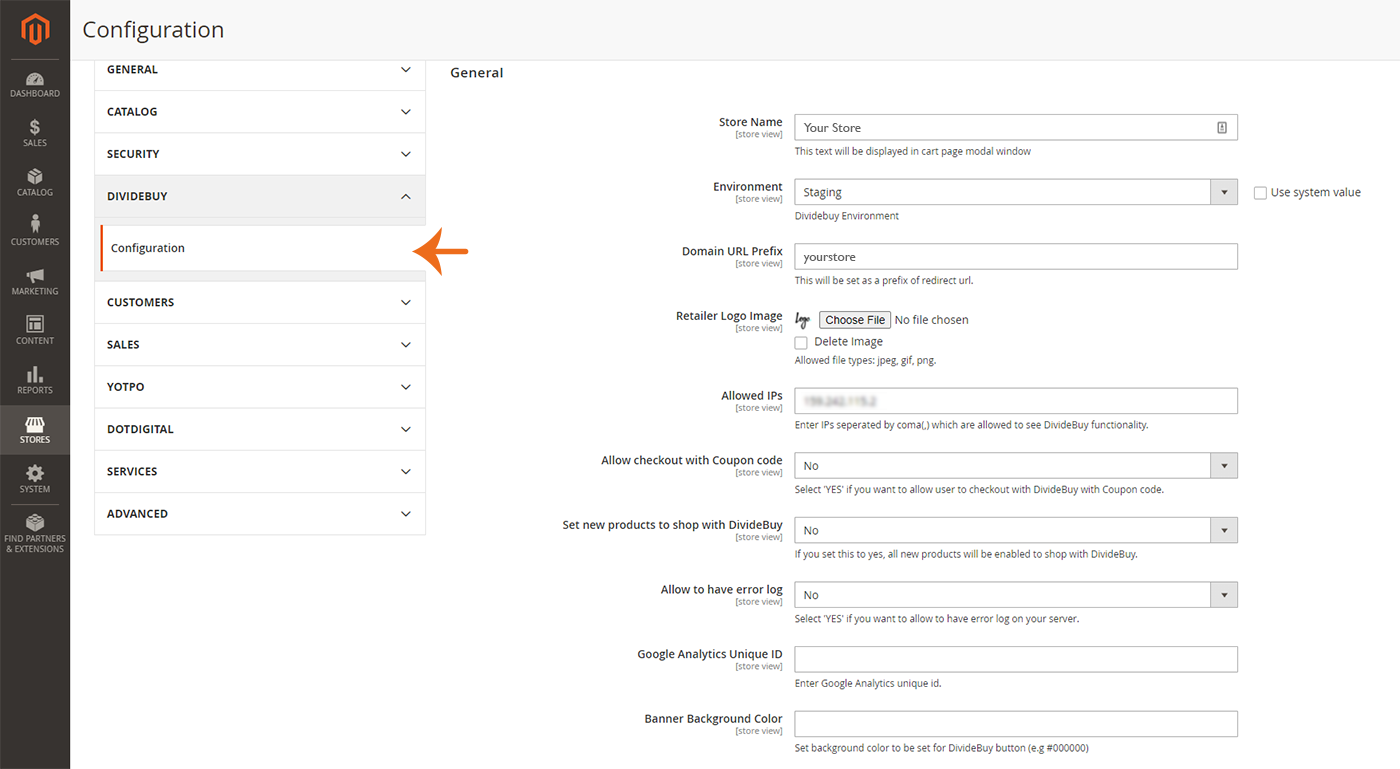
Task: Click the Choose File button
Action: [854, 320]
